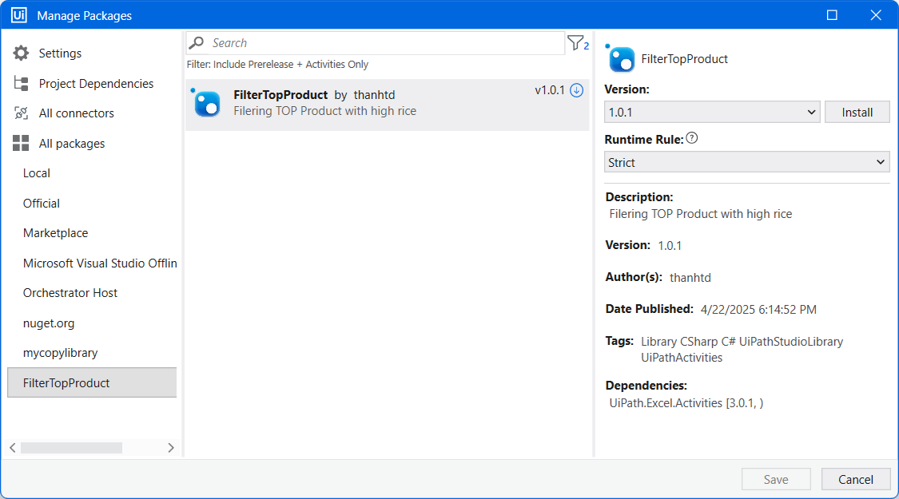The width and height of the screenshot is (899, 499).
Task: Select the Local package feed
Action: tap(37, 173)
